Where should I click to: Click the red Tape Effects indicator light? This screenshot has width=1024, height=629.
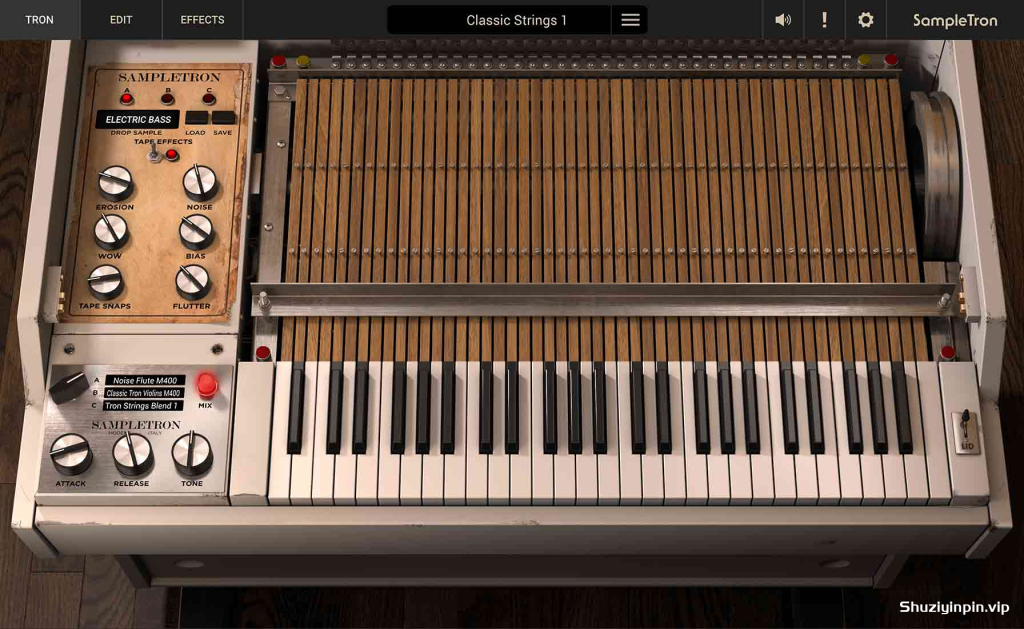click(x=172, y=155)
